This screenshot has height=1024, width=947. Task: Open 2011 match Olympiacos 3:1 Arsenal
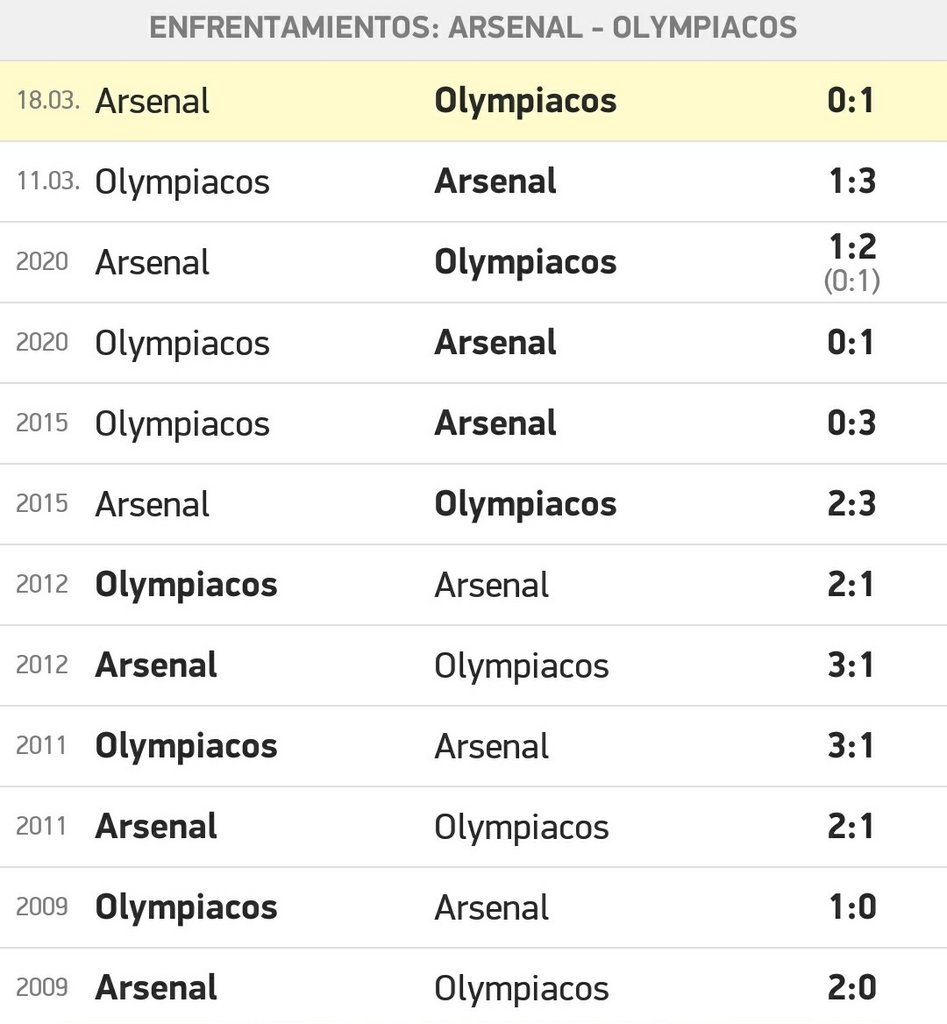coord(473,746)
